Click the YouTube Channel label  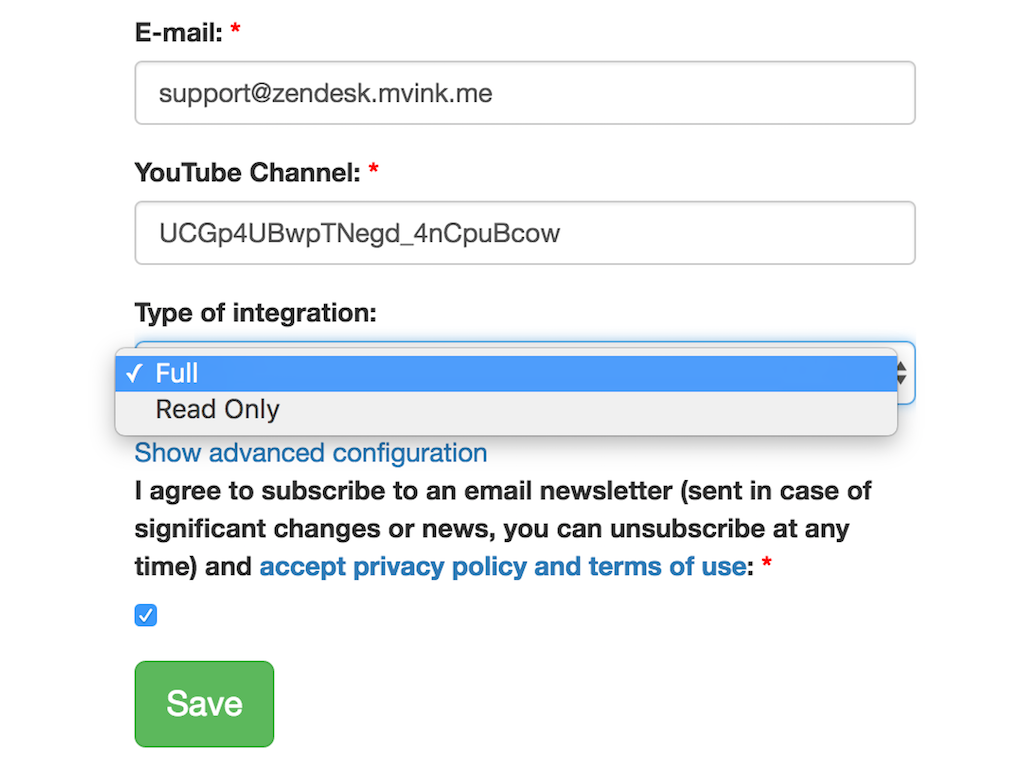pos(247,172)
